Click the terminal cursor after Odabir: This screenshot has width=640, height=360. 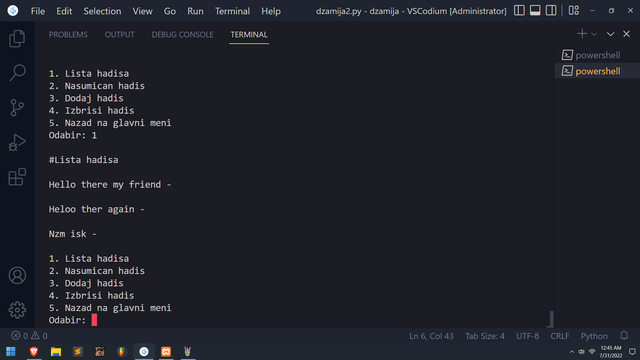click(x=94, y=320)
